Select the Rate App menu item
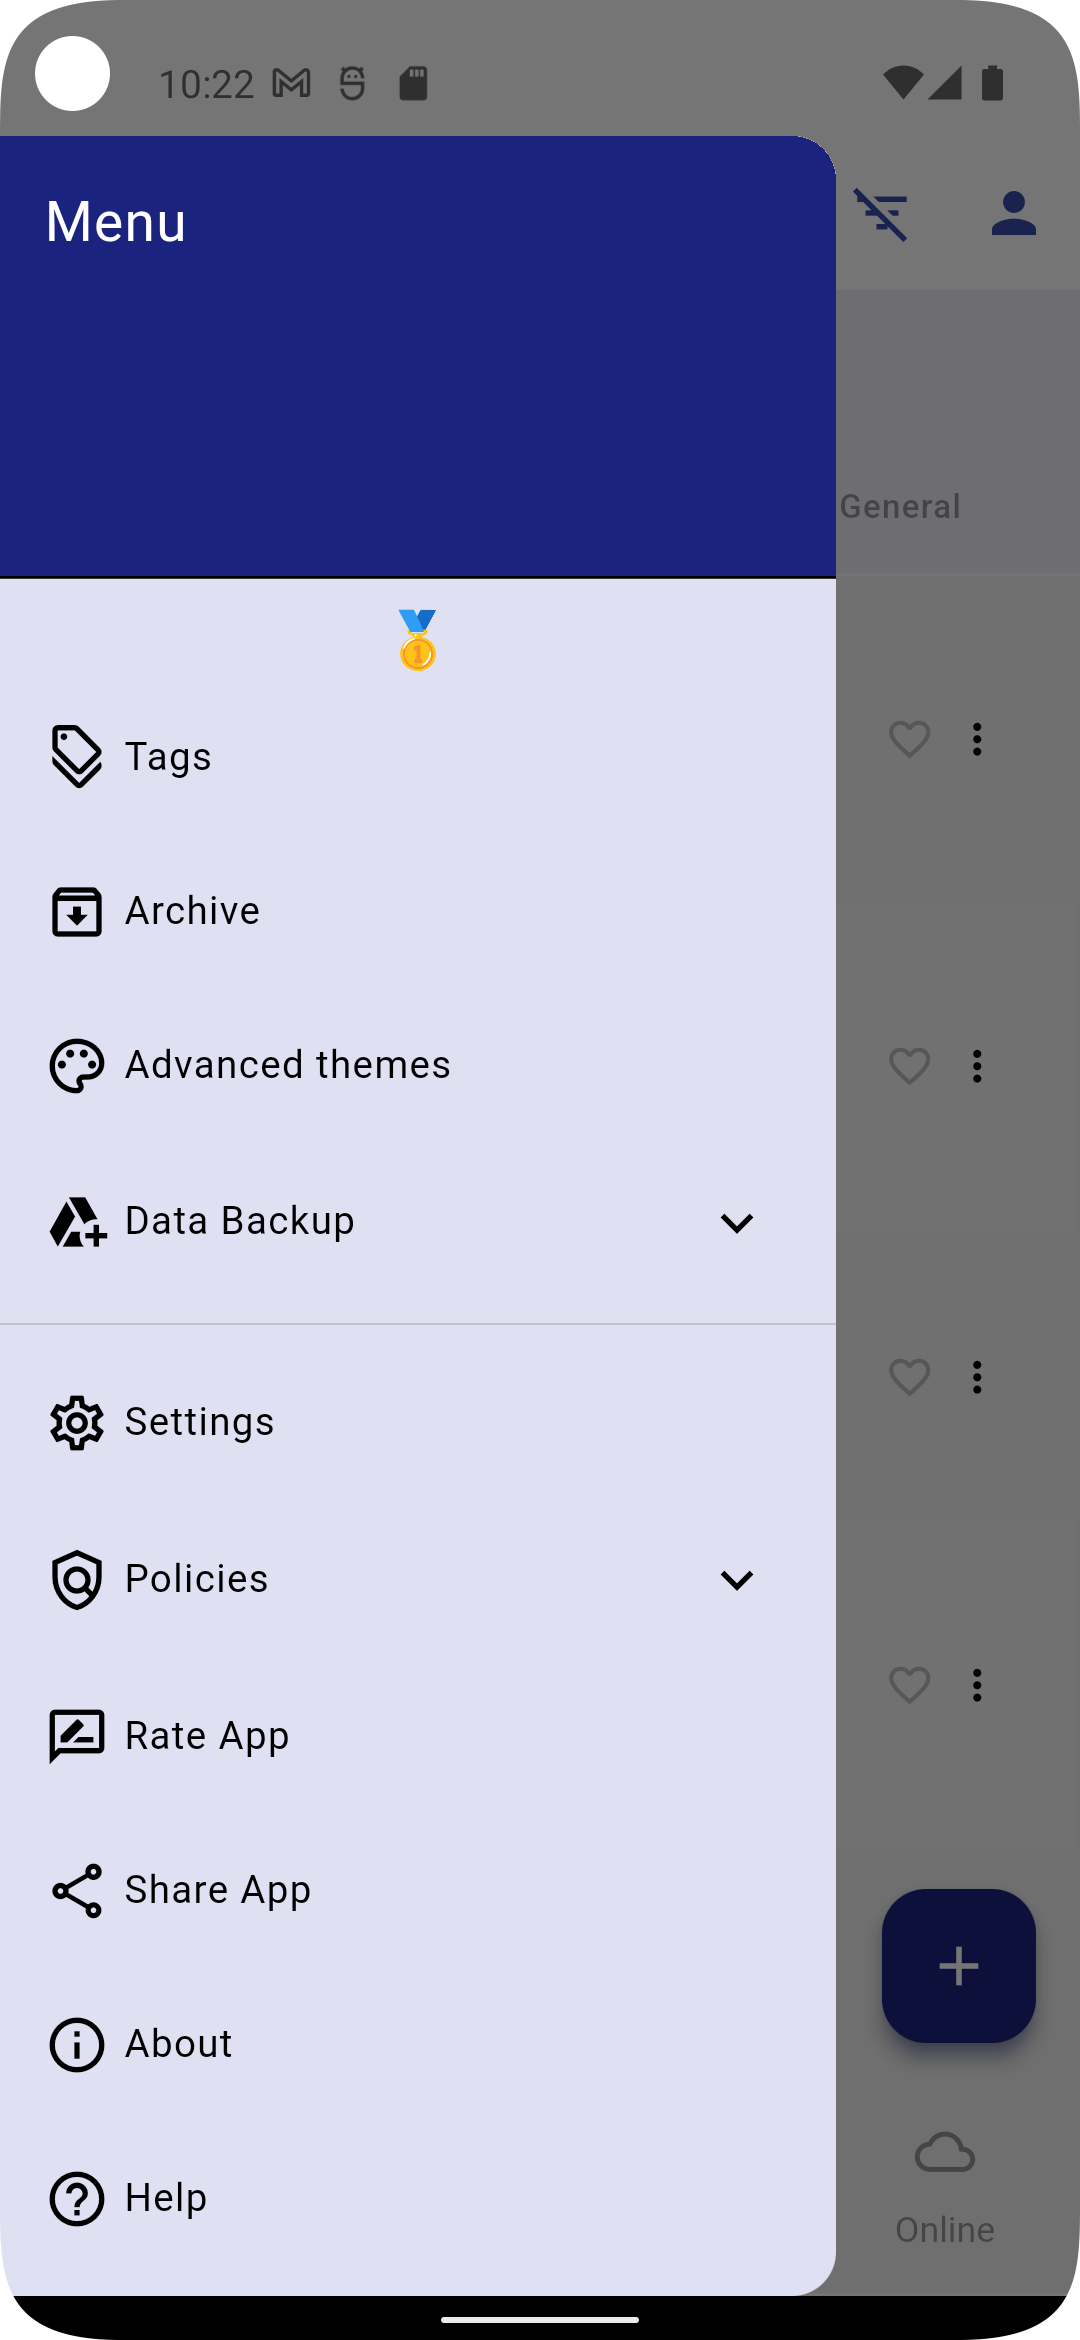 click(207, 1736)
